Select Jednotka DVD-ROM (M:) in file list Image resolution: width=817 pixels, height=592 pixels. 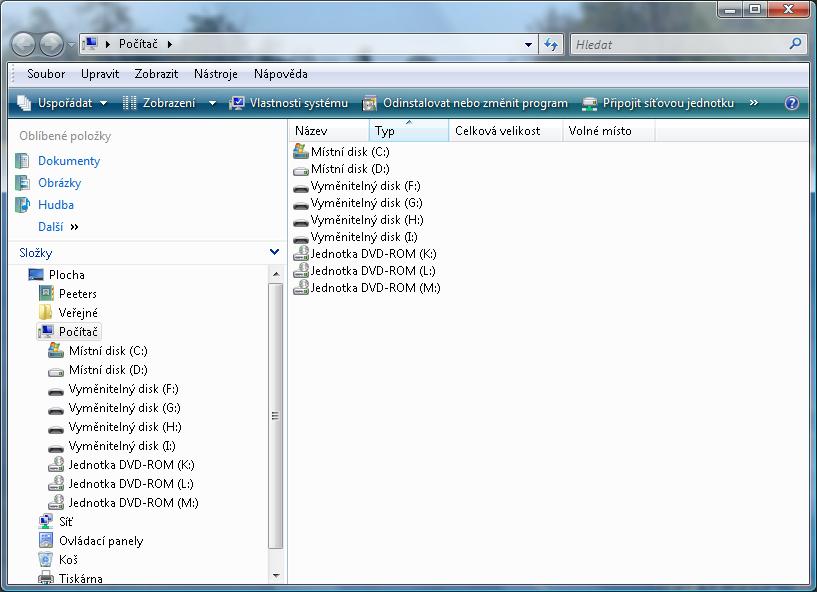(375, 288)
